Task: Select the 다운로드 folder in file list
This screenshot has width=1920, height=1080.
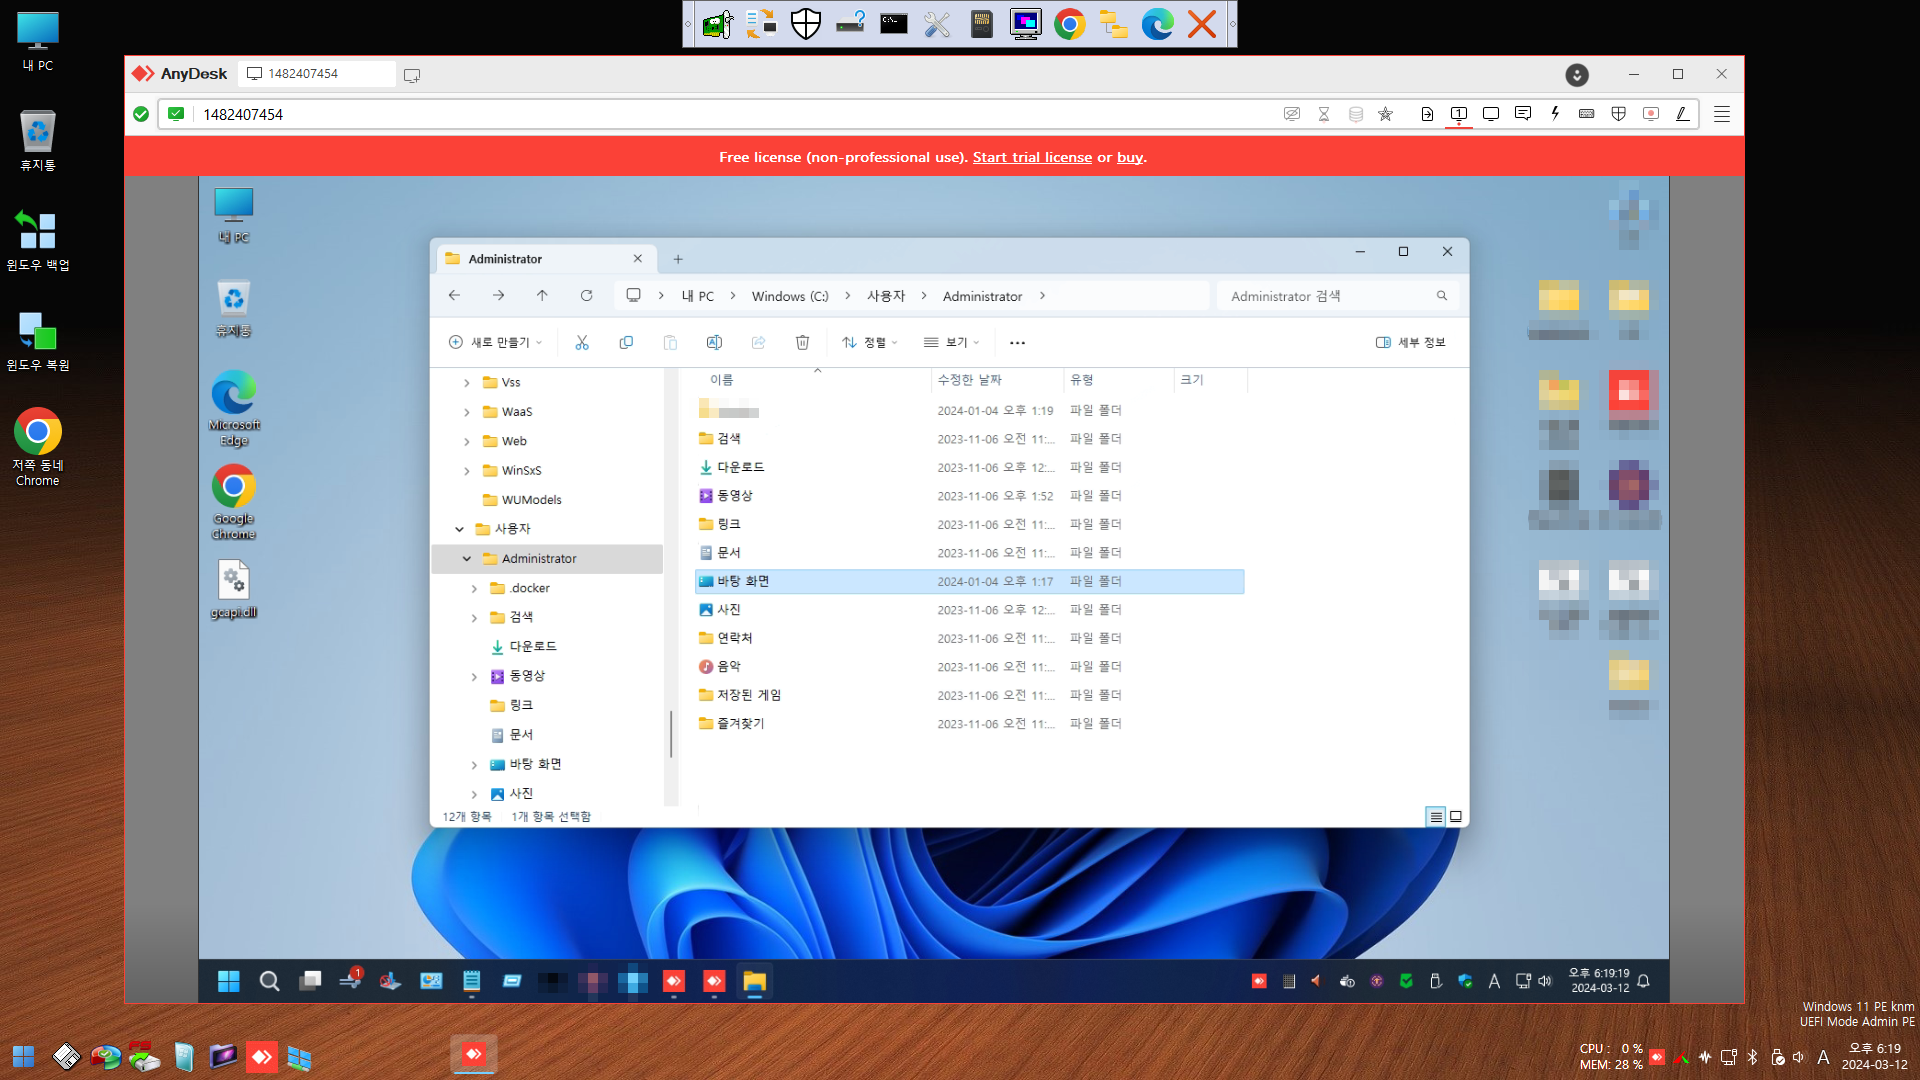Action: point(969,467)
